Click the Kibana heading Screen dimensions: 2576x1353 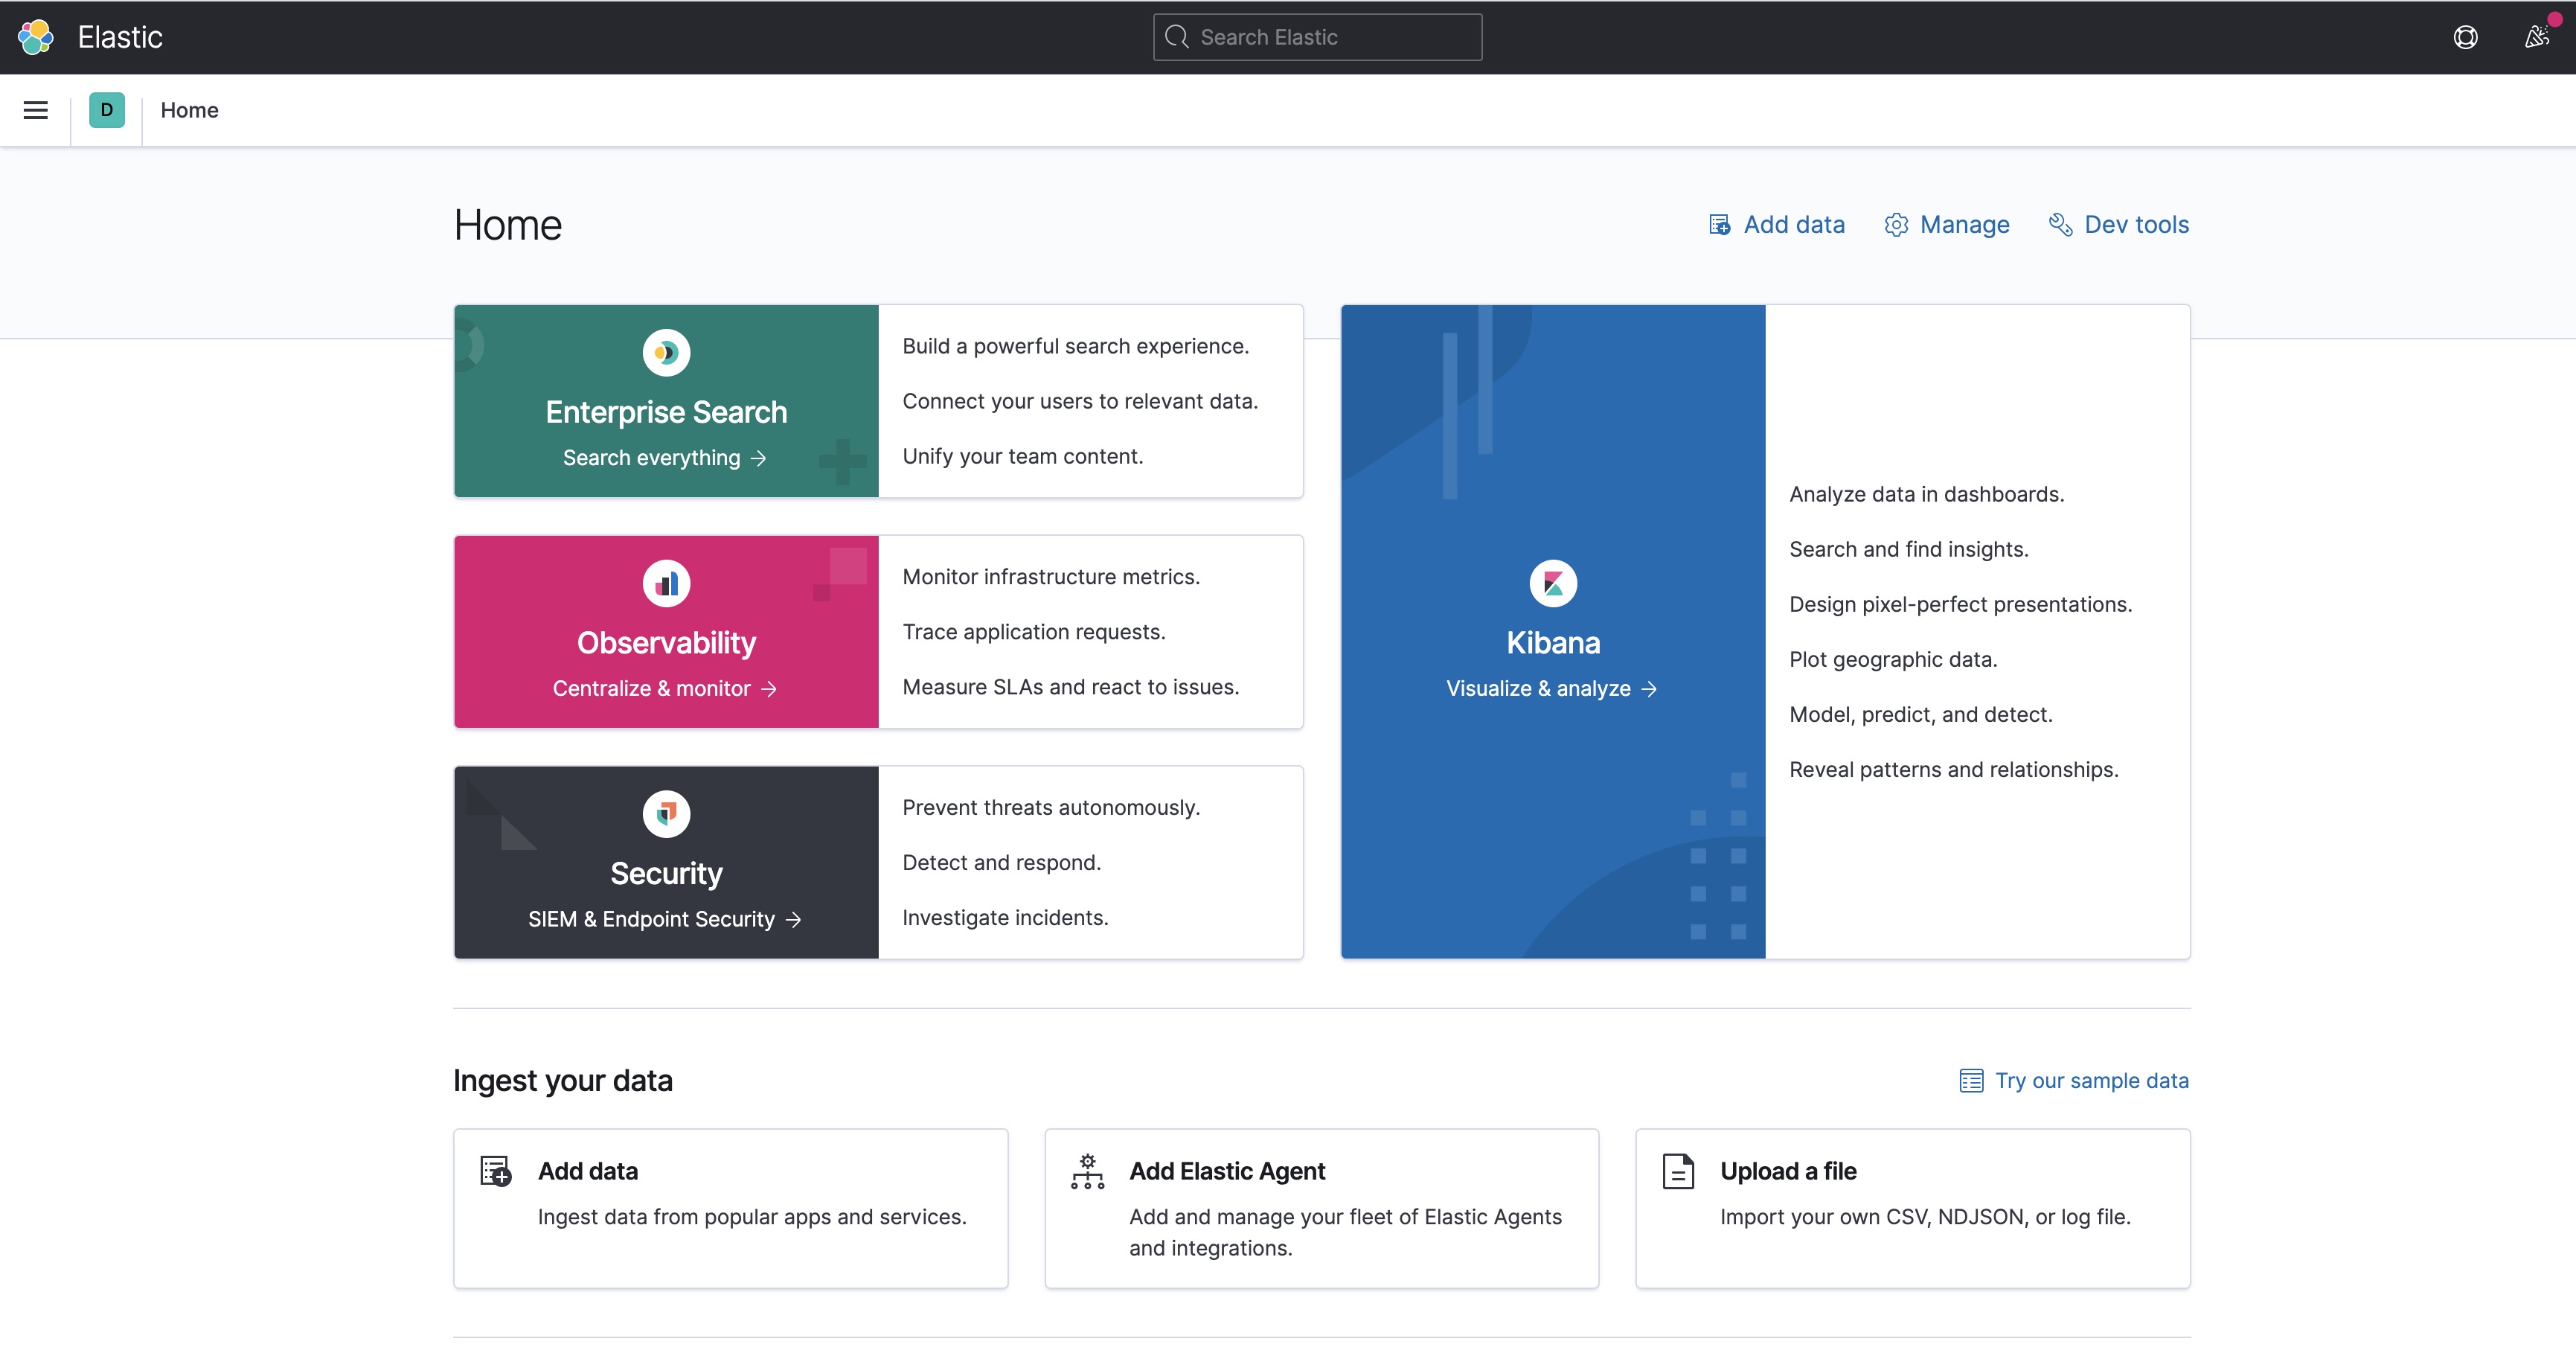[1553, 643]
